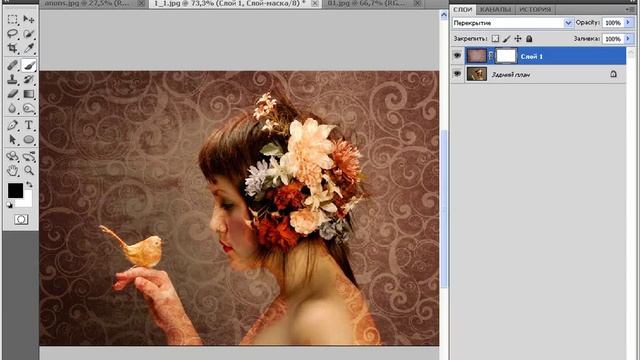Select the Zoom tool
640x360 pixels.
click(x=29, y=171)
